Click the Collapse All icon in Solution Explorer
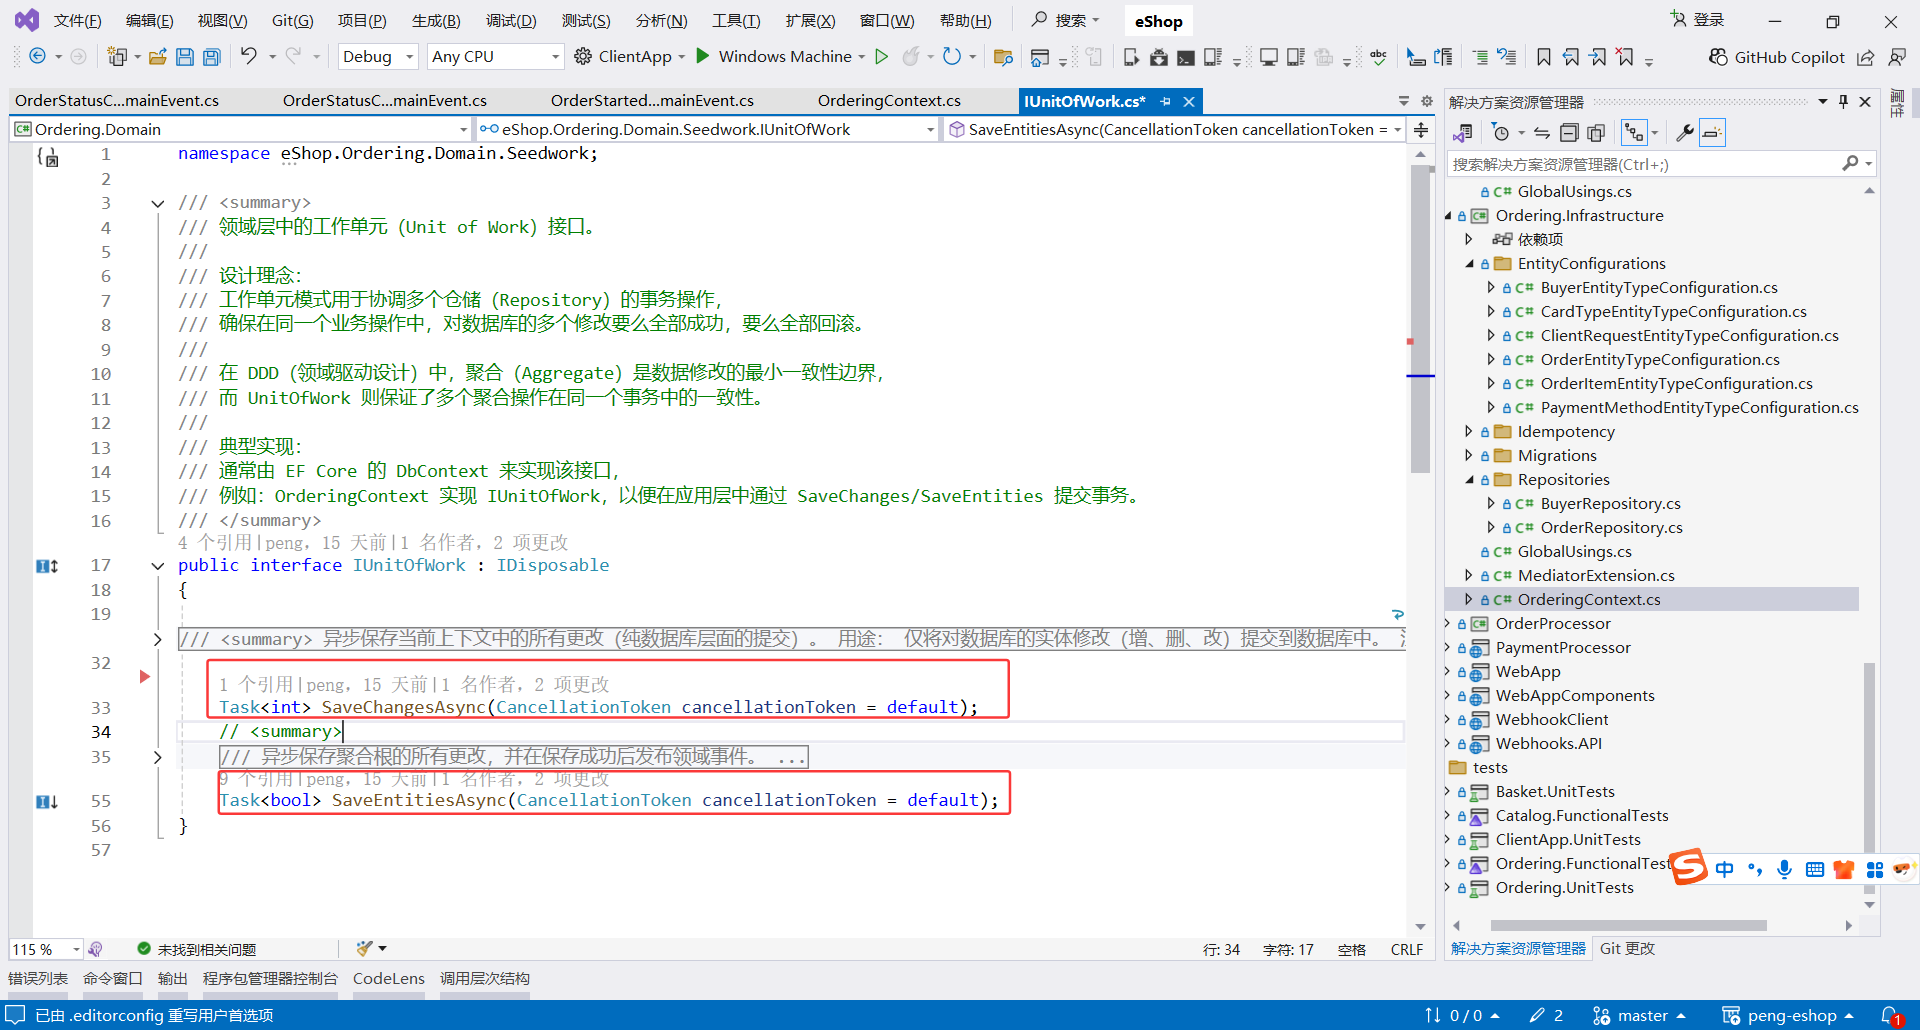The width and height of the screenshot is (1920, 1030). pos(1569,132)
